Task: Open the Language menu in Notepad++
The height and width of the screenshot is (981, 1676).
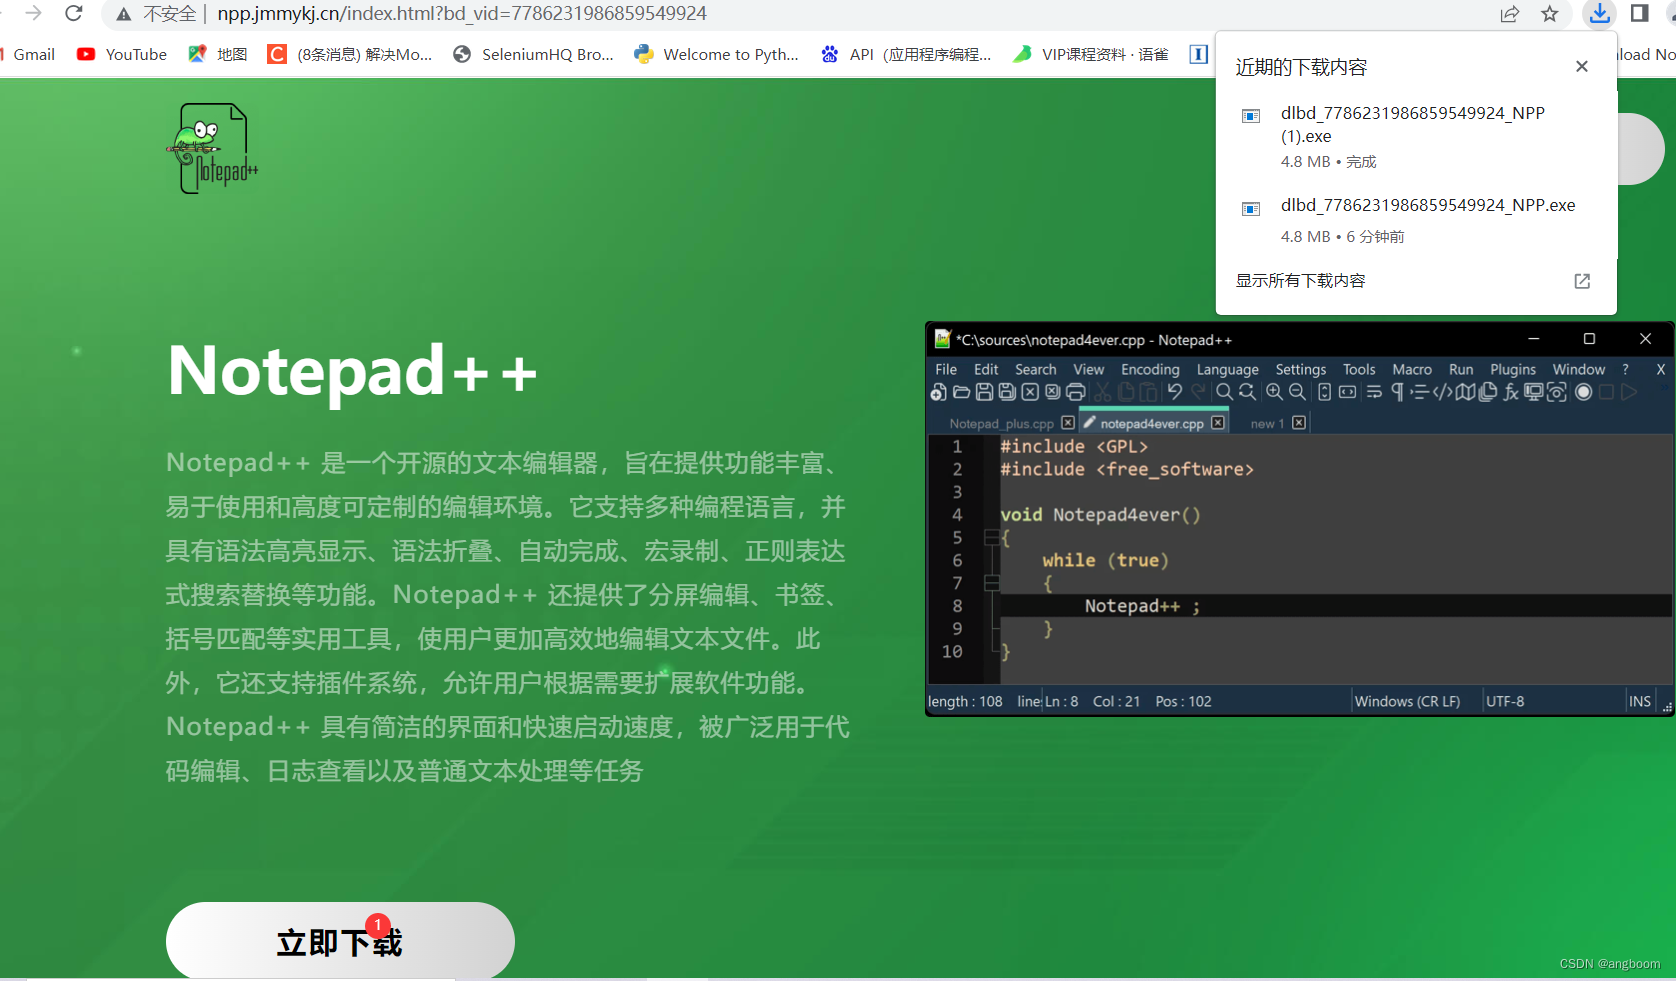Action: point(1227,369)
